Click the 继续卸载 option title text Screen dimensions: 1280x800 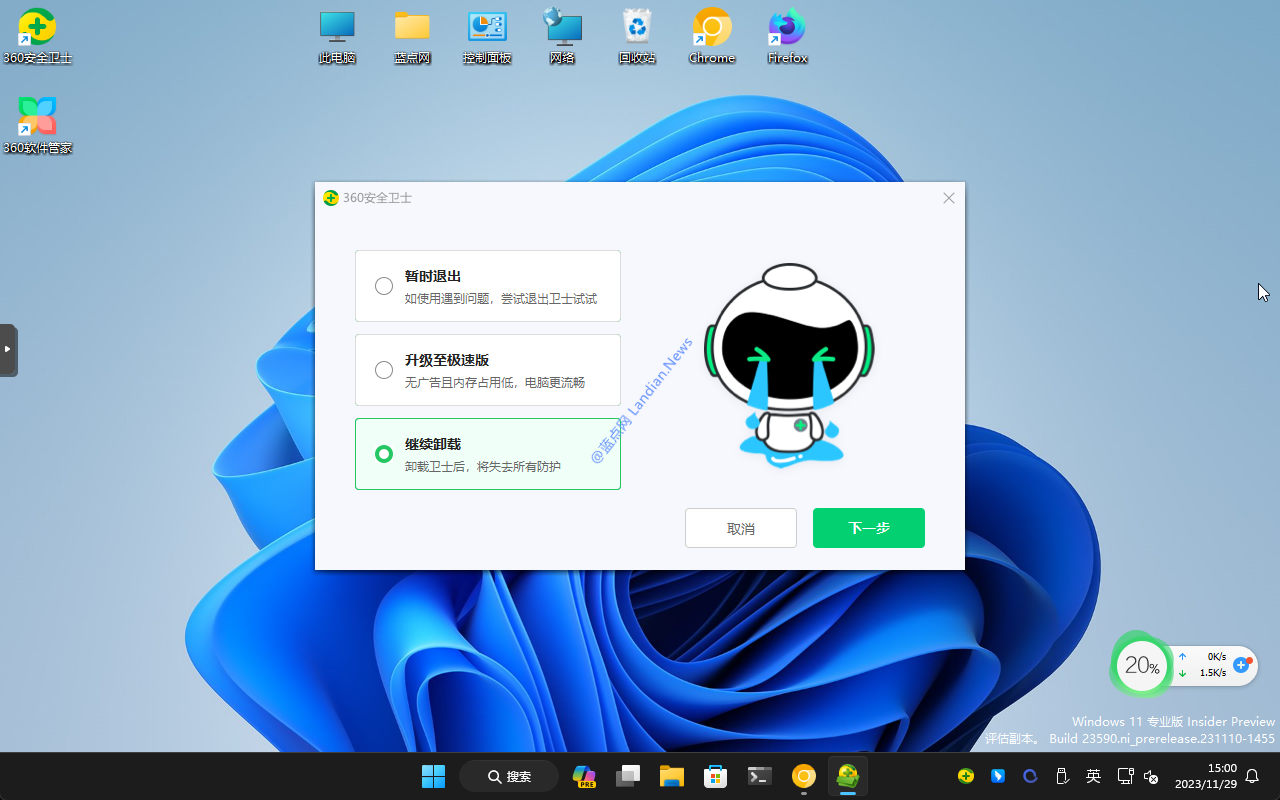pos(433,444)
